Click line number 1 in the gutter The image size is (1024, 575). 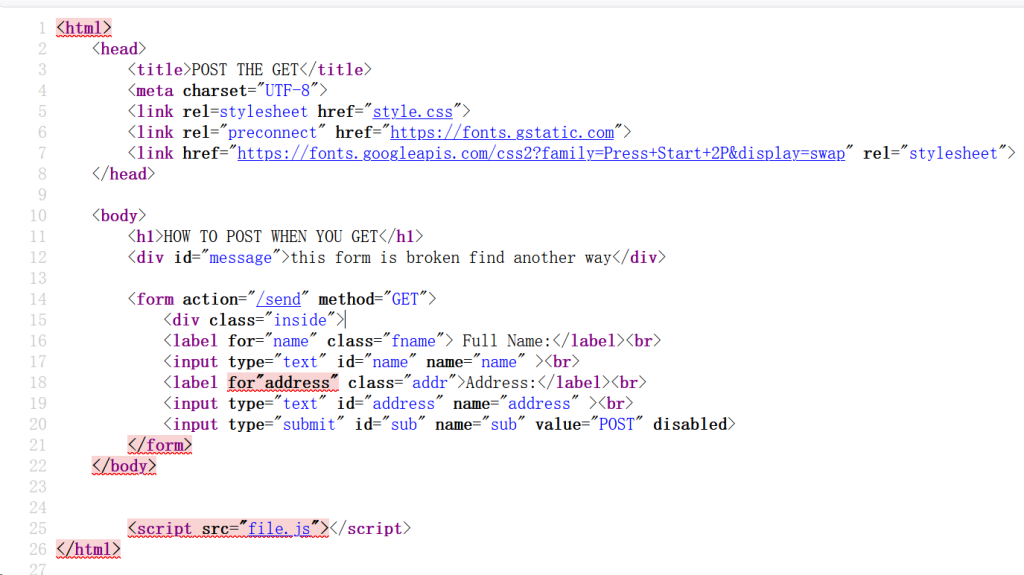[42, 28]
